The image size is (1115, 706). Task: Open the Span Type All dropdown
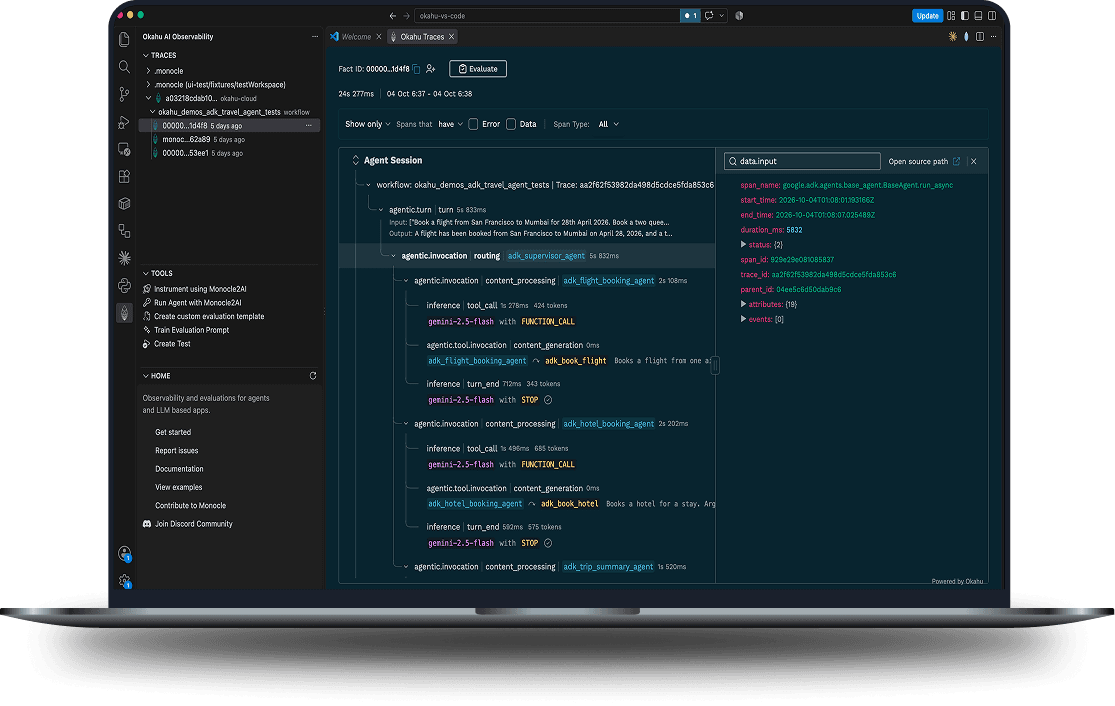click(608, 124)
